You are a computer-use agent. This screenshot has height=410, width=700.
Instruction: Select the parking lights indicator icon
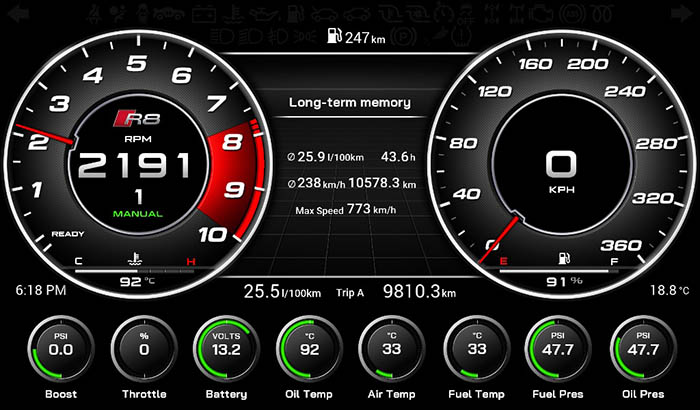tap(304, 36)
